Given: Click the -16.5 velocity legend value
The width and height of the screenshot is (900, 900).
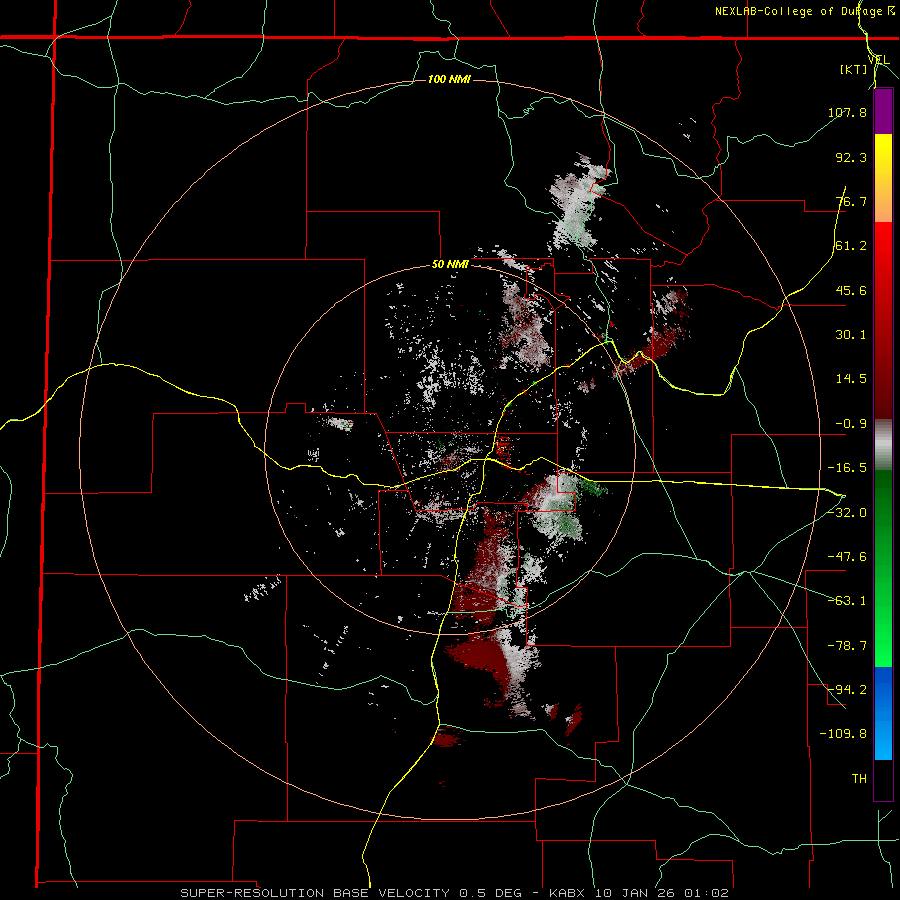Looking at the screenshot, I should (847, 468).
